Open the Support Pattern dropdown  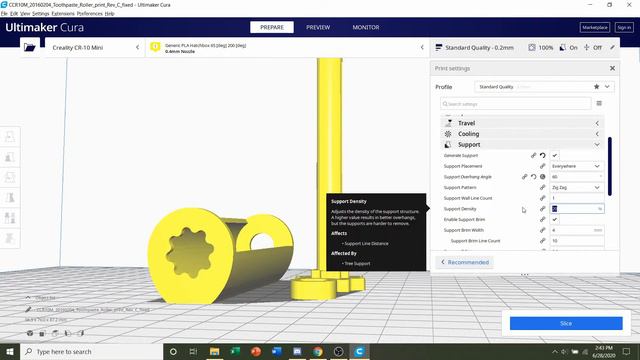pos(577,187)
